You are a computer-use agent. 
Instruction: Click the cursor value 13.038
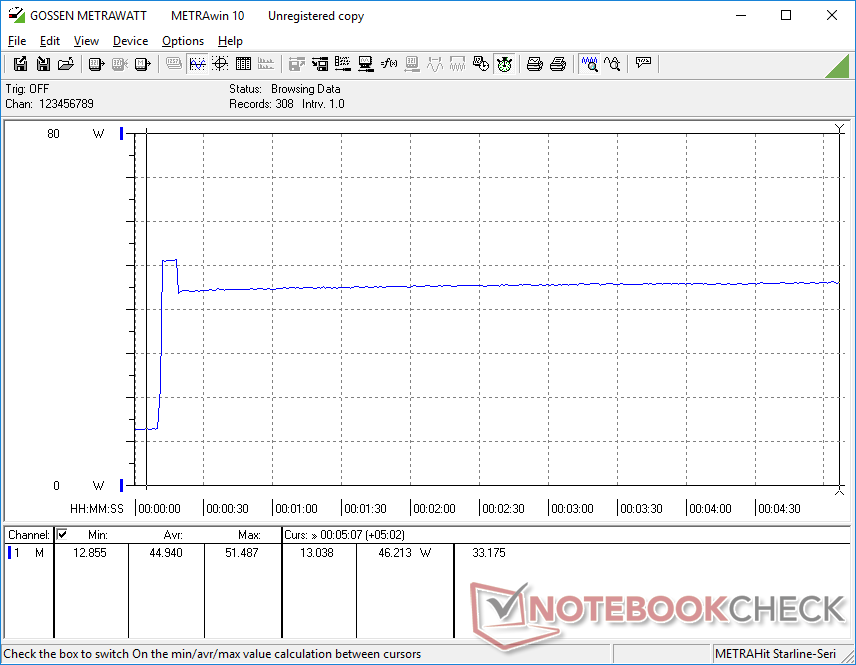(x=317, y=553)
